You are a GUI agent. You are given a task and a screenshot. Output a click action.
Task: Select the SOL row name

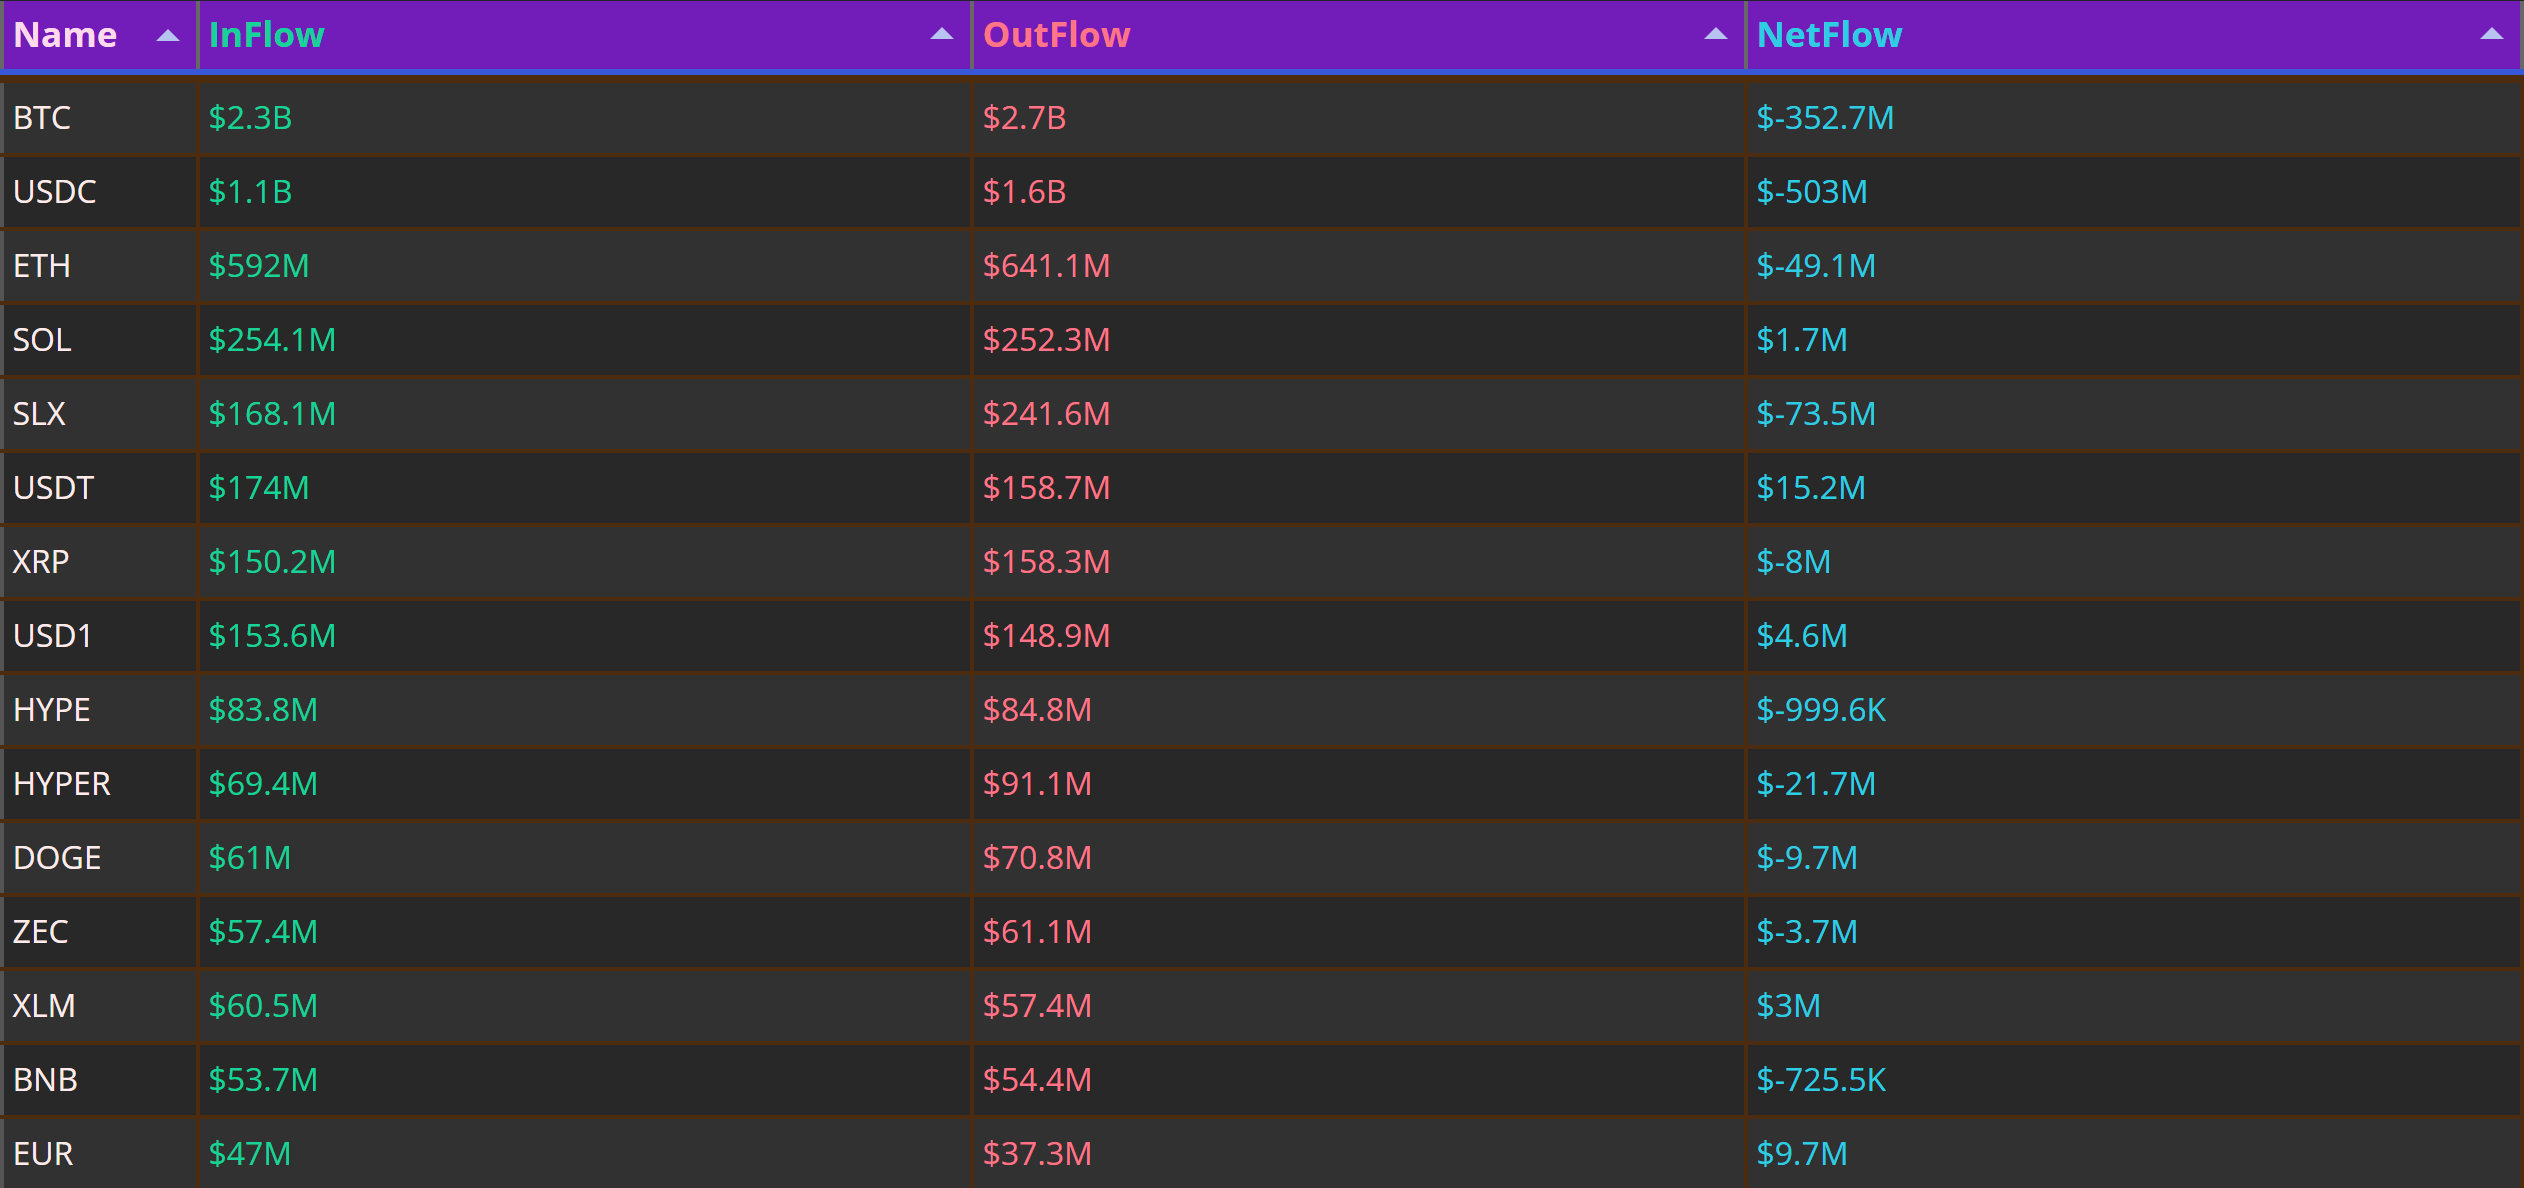42,340
